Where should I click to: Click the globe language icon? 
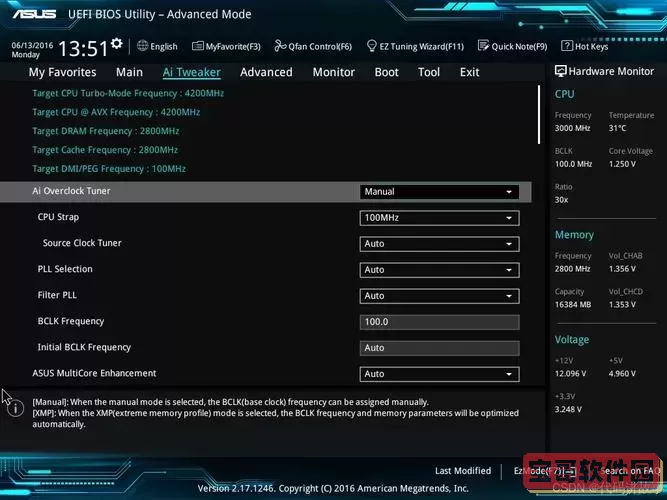[x=143, y=46]
